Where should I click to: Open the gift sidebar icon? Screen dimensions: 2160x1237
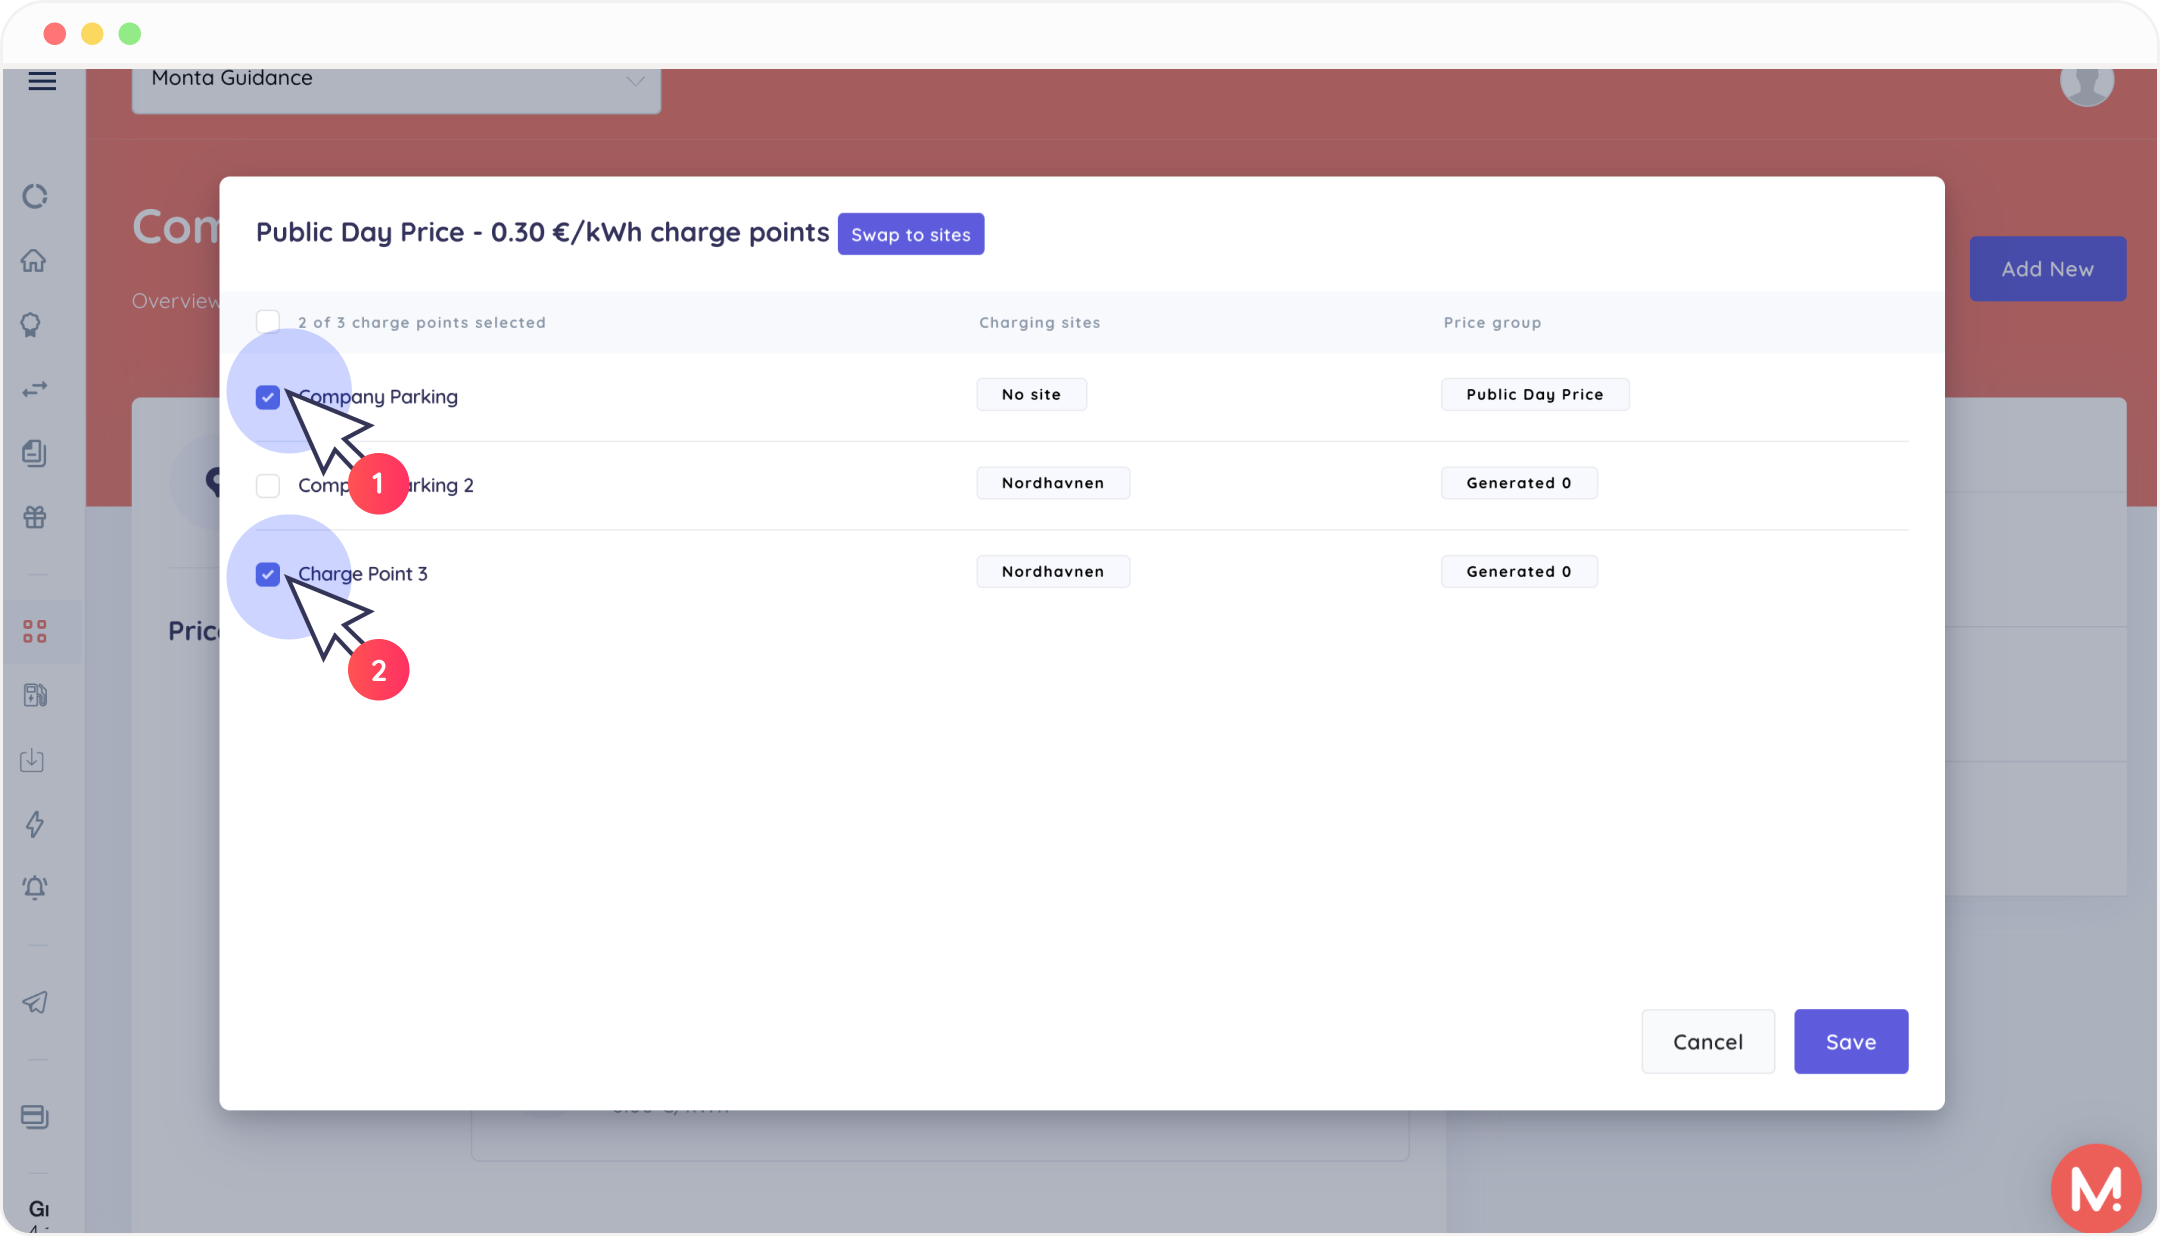pos(35,517)
